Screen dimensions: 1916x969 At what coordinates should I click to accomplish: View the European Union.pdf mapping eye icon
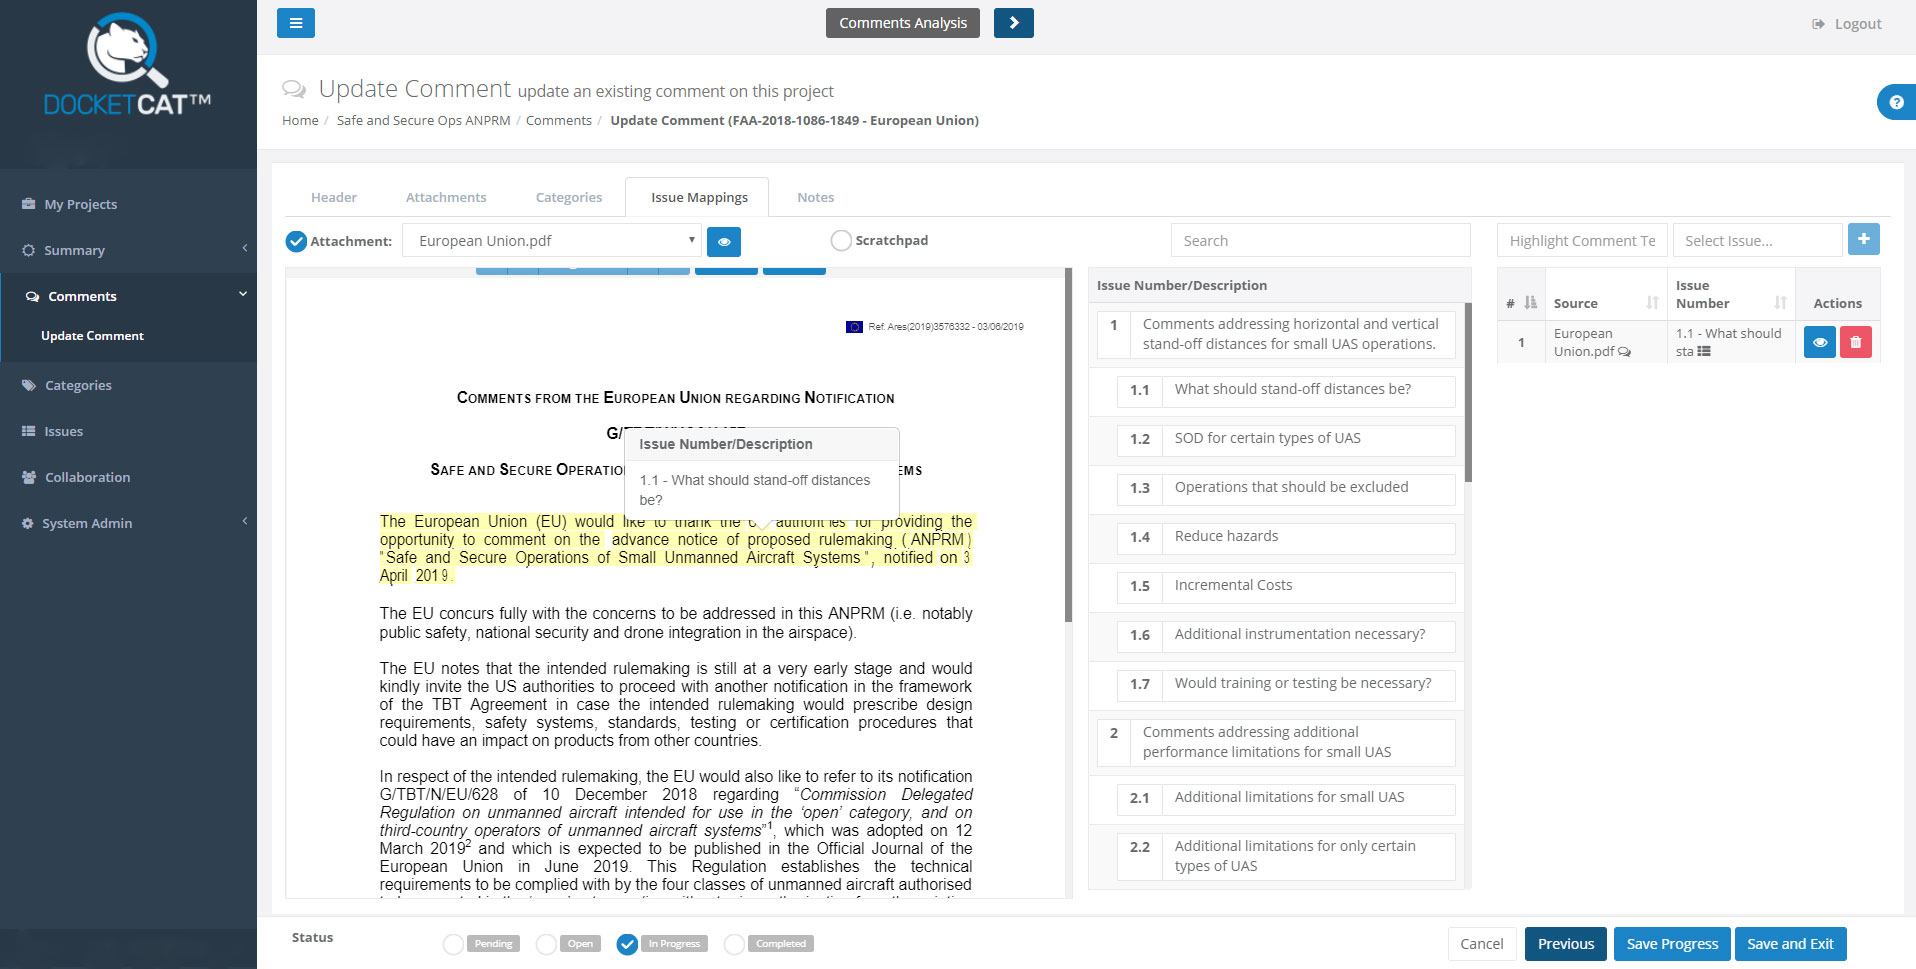point(1819,342)
